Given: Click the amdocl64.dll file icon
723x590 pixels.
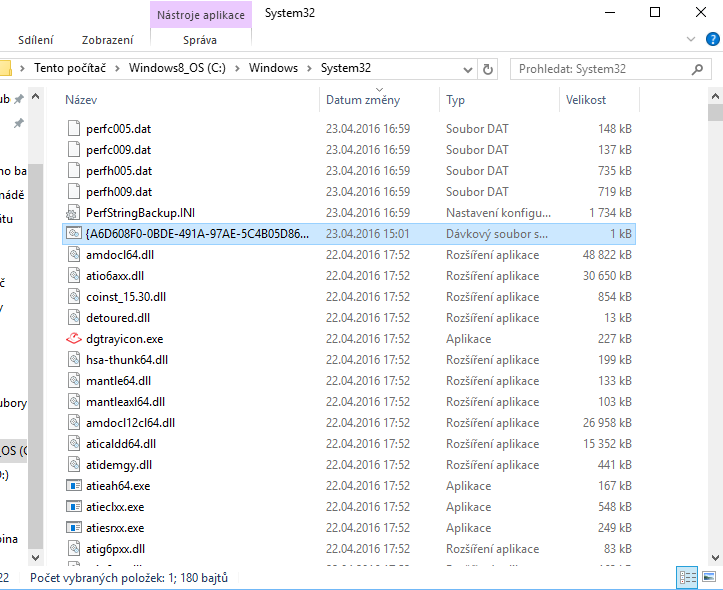Looking at the screenshot, I should tap(74, 254).
